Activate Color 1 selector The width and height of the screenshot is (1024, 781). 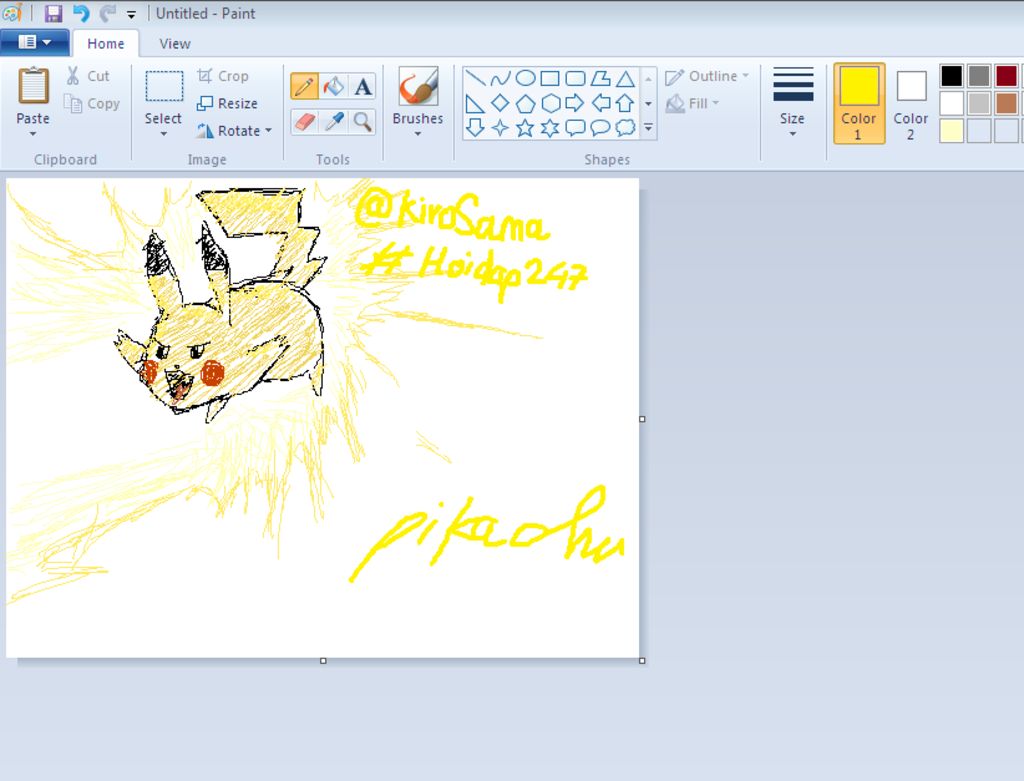click(859, 103)
